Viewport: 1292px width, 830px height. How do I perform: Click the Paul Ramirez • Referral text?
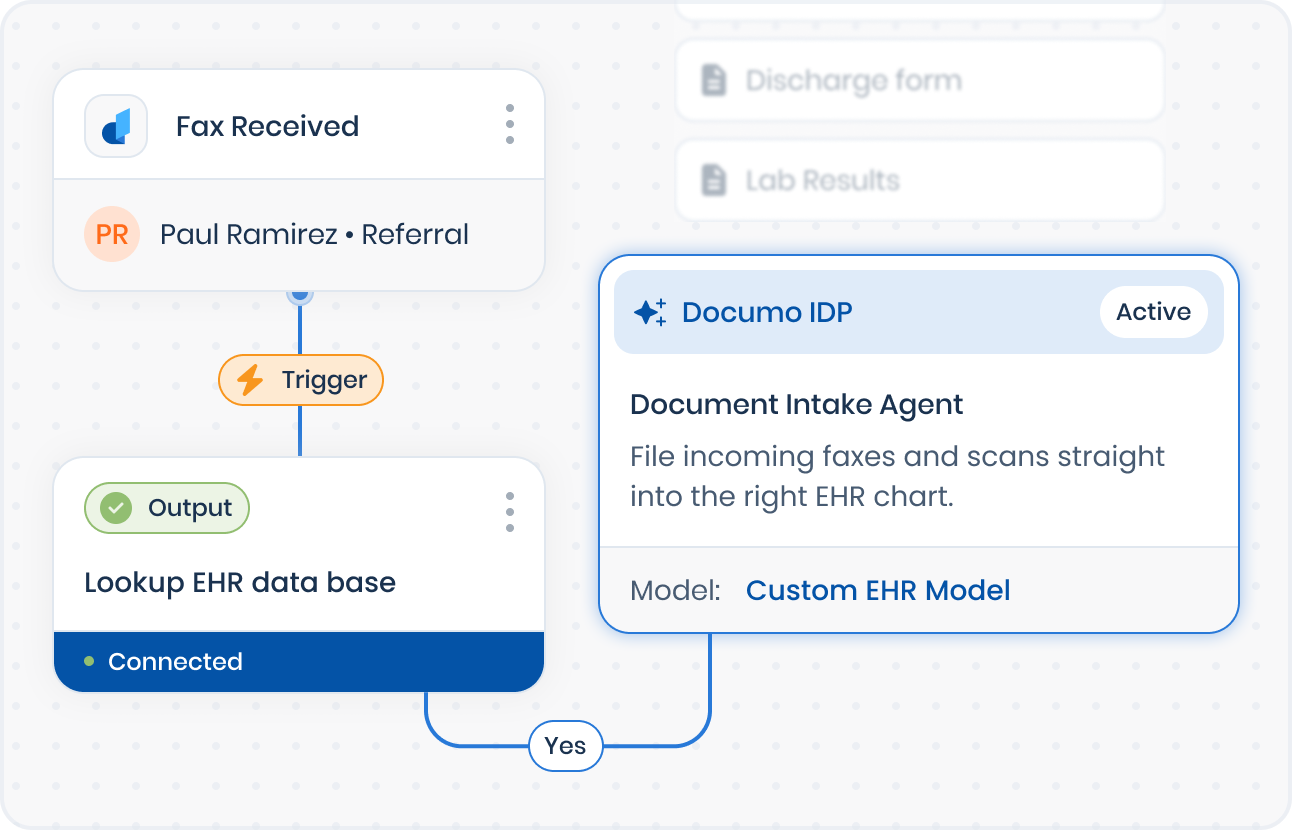314,234
